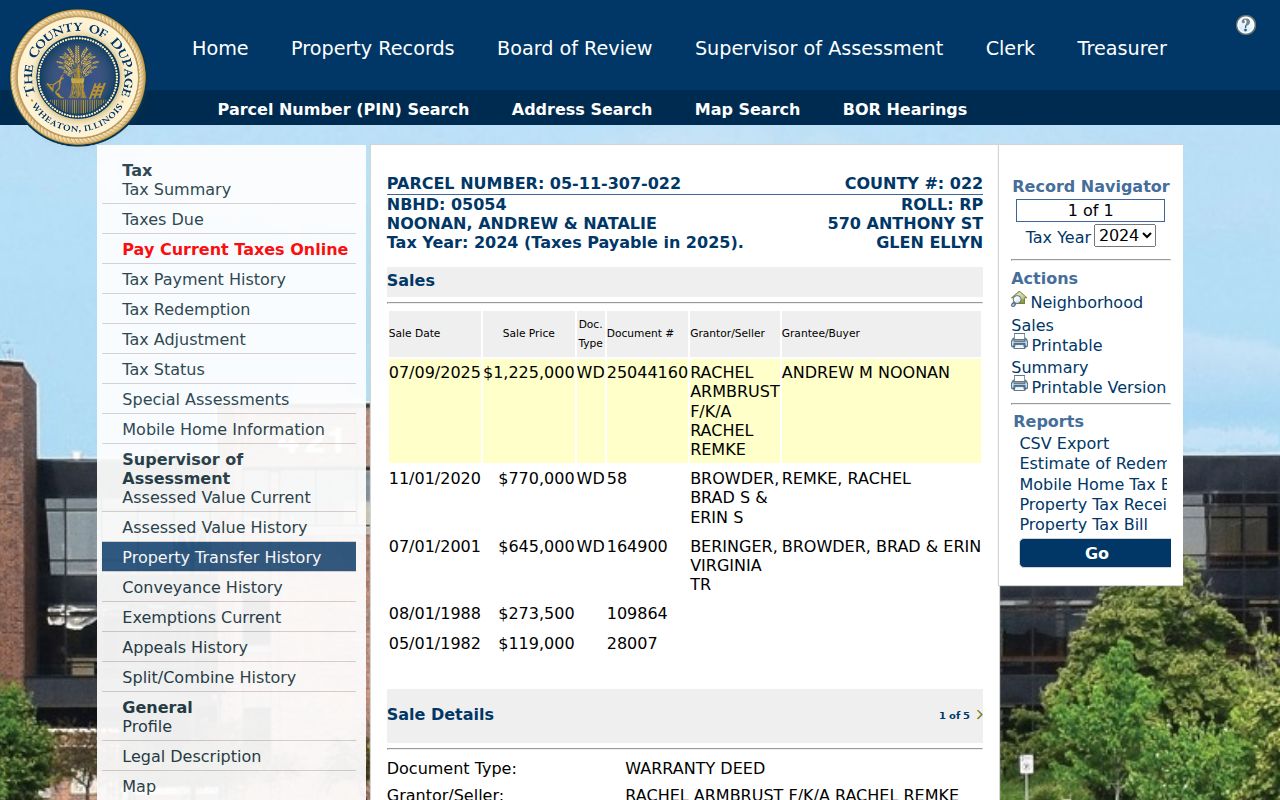Viewport: 1280px width, 800px height.
Task: Switch to Parcel Number (PIN) Search
Action: pos(343,109)
